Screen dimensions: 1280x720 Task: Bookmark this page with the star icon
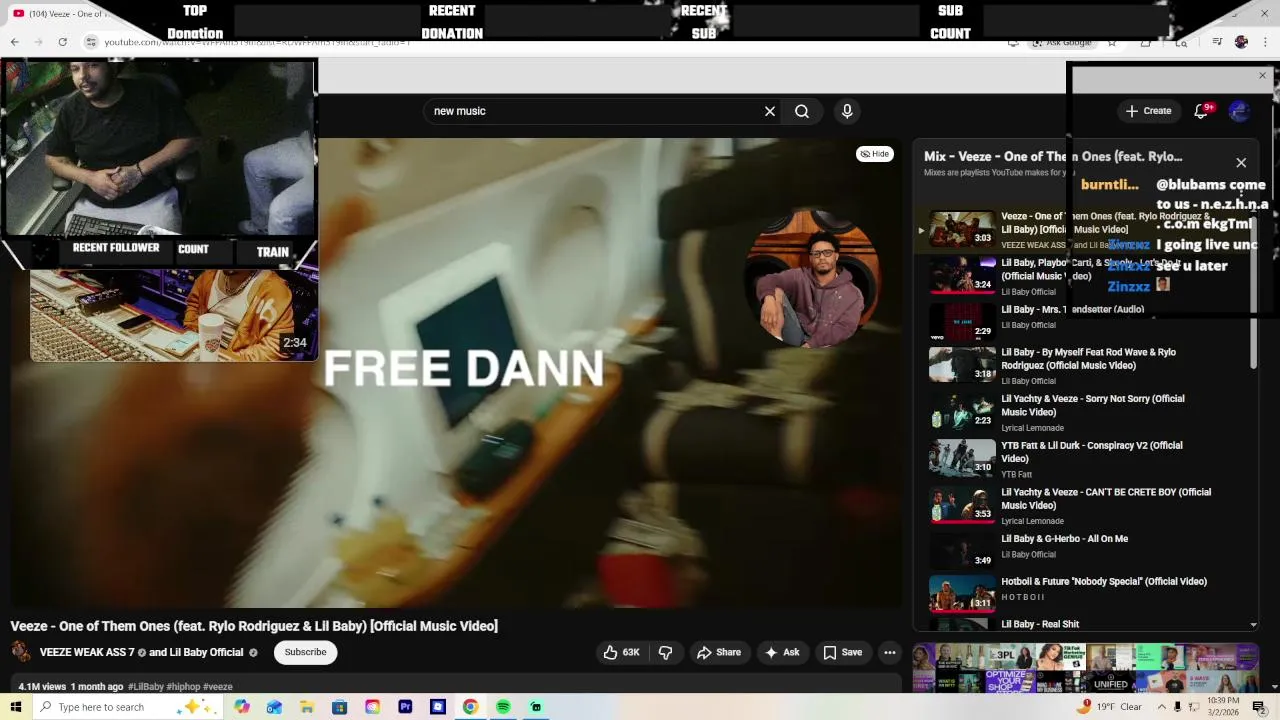tap(1111, 42)
